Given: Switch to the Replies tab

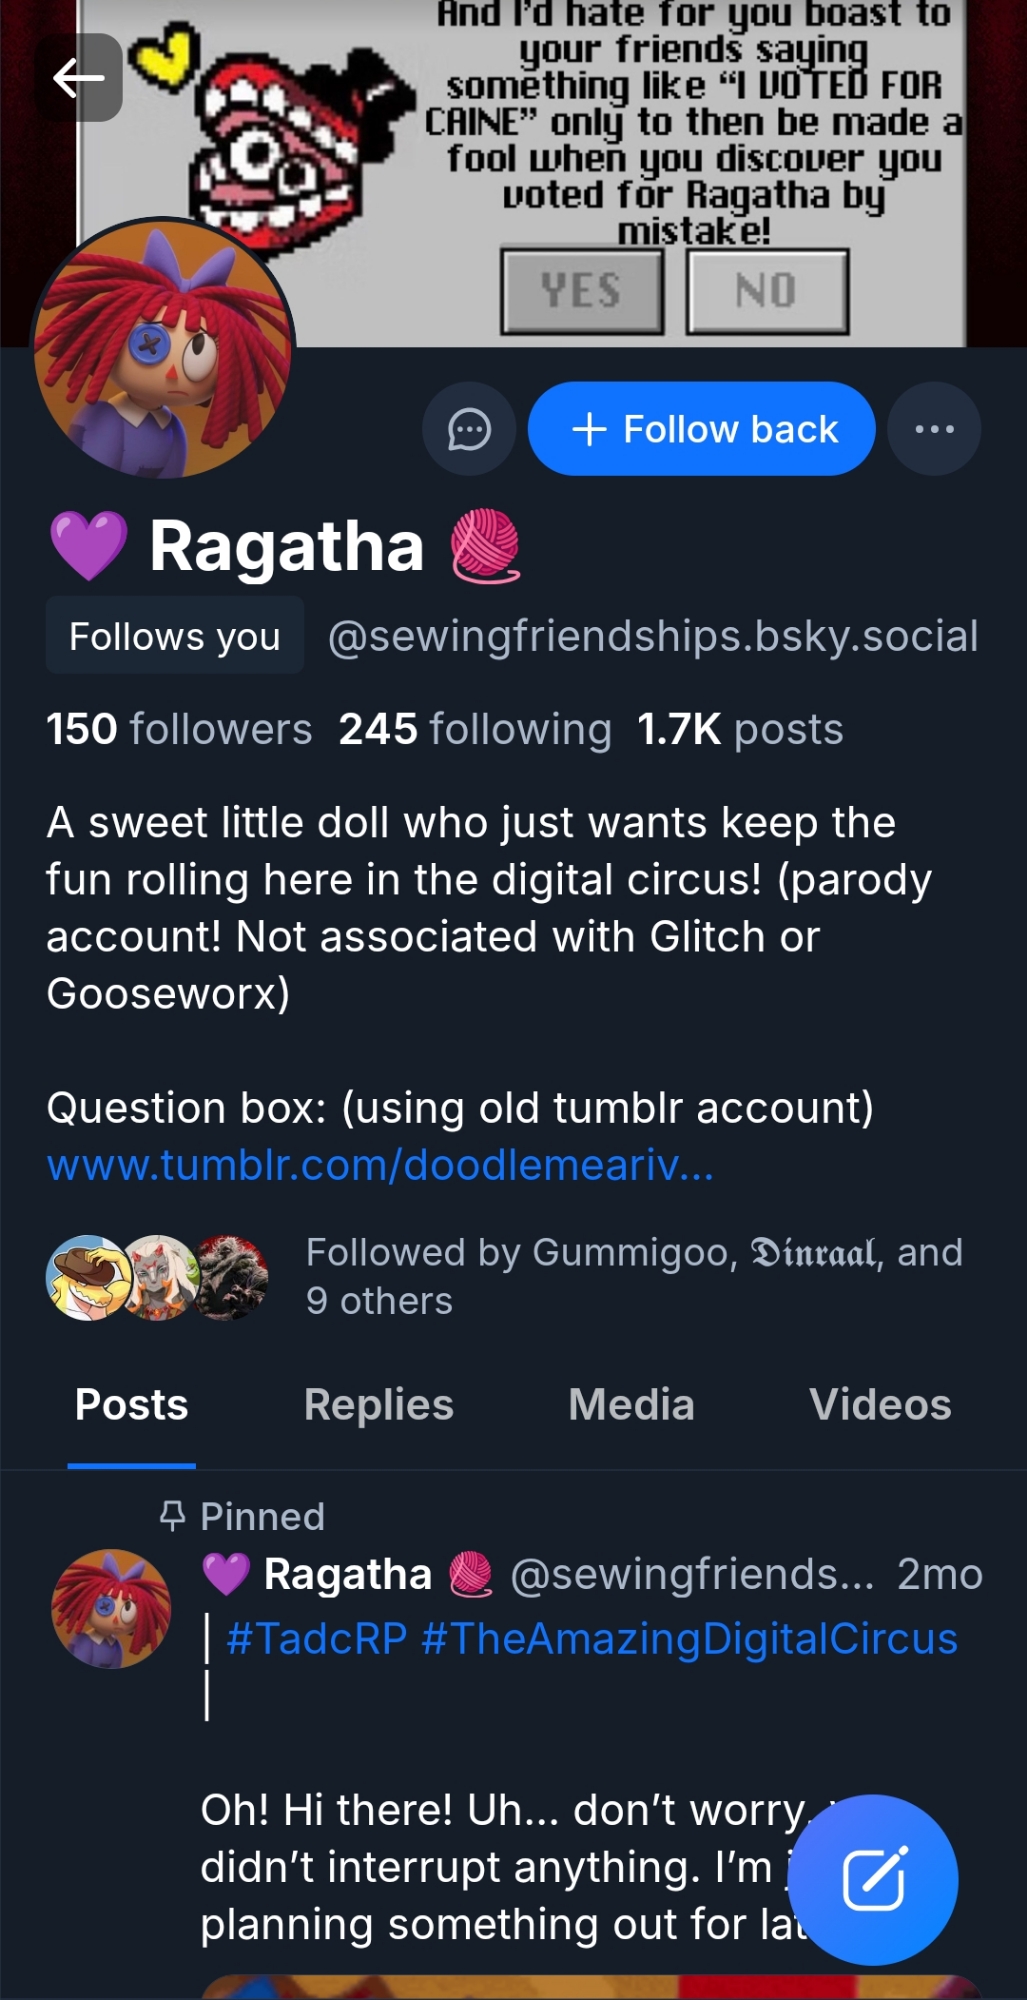Looking at the screenshot, I should pyautogui.click(x=378, y=1405).
